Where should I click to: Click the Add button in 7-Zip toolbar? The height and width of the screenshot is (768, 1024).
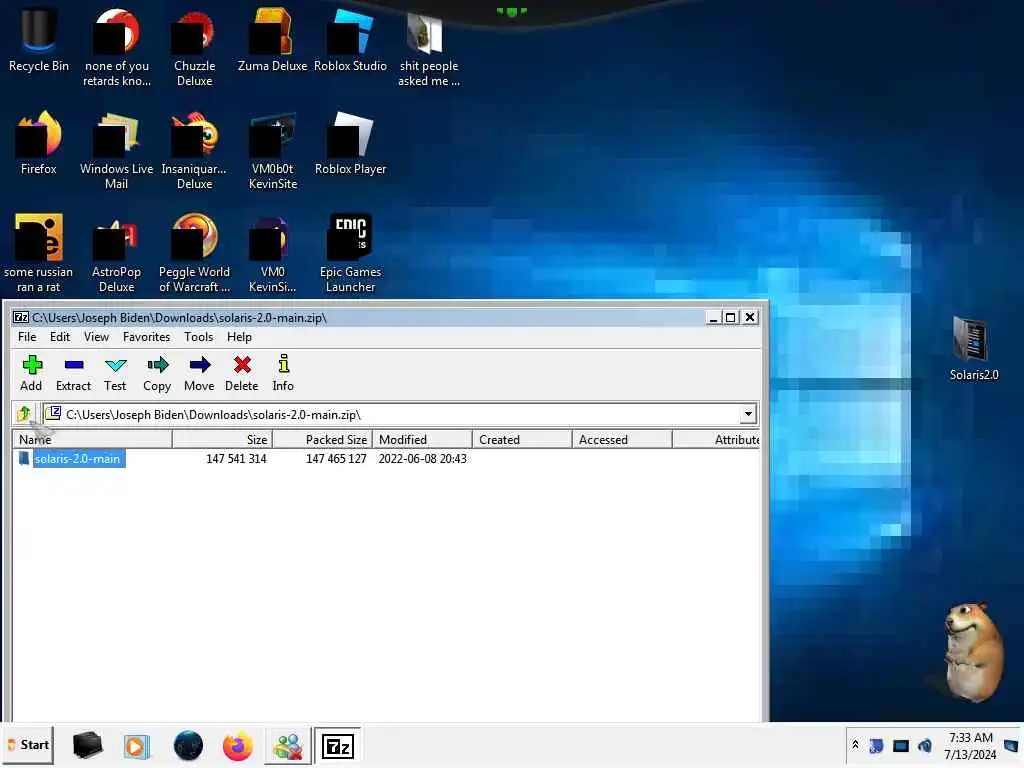click(x=31, y=373)
